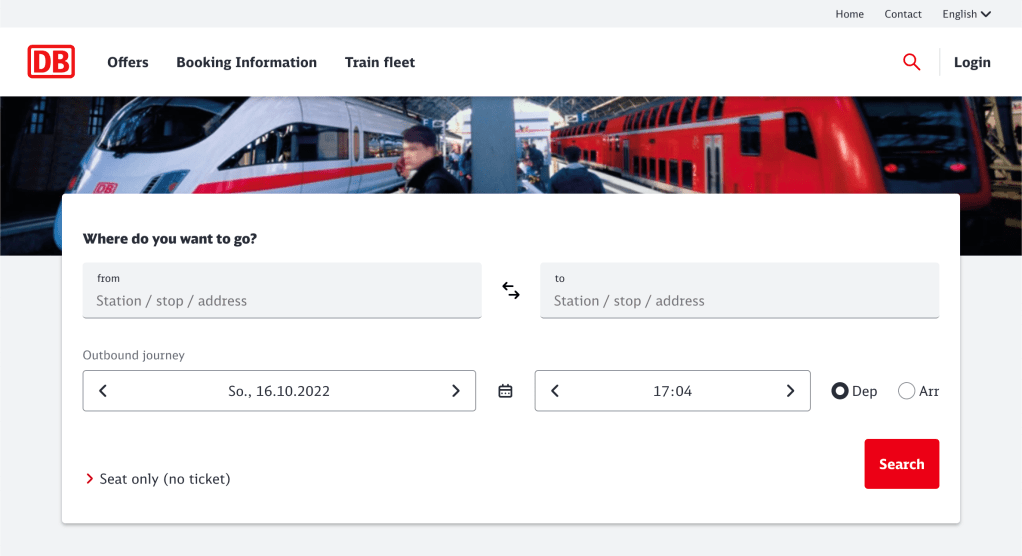
Task: Open the English language dropdown
Action: click(966, 14)
